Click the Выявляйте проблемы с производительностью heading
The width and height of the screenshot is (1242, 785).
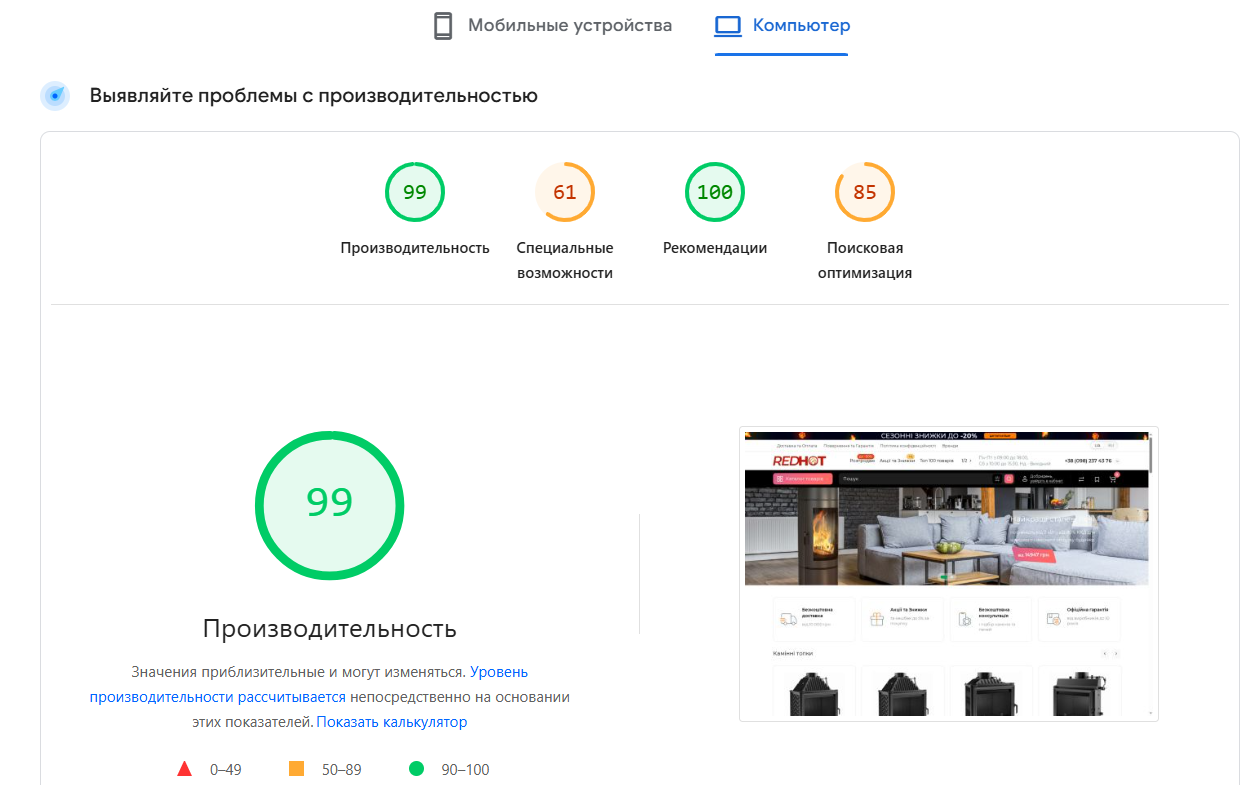pos(314,96)
